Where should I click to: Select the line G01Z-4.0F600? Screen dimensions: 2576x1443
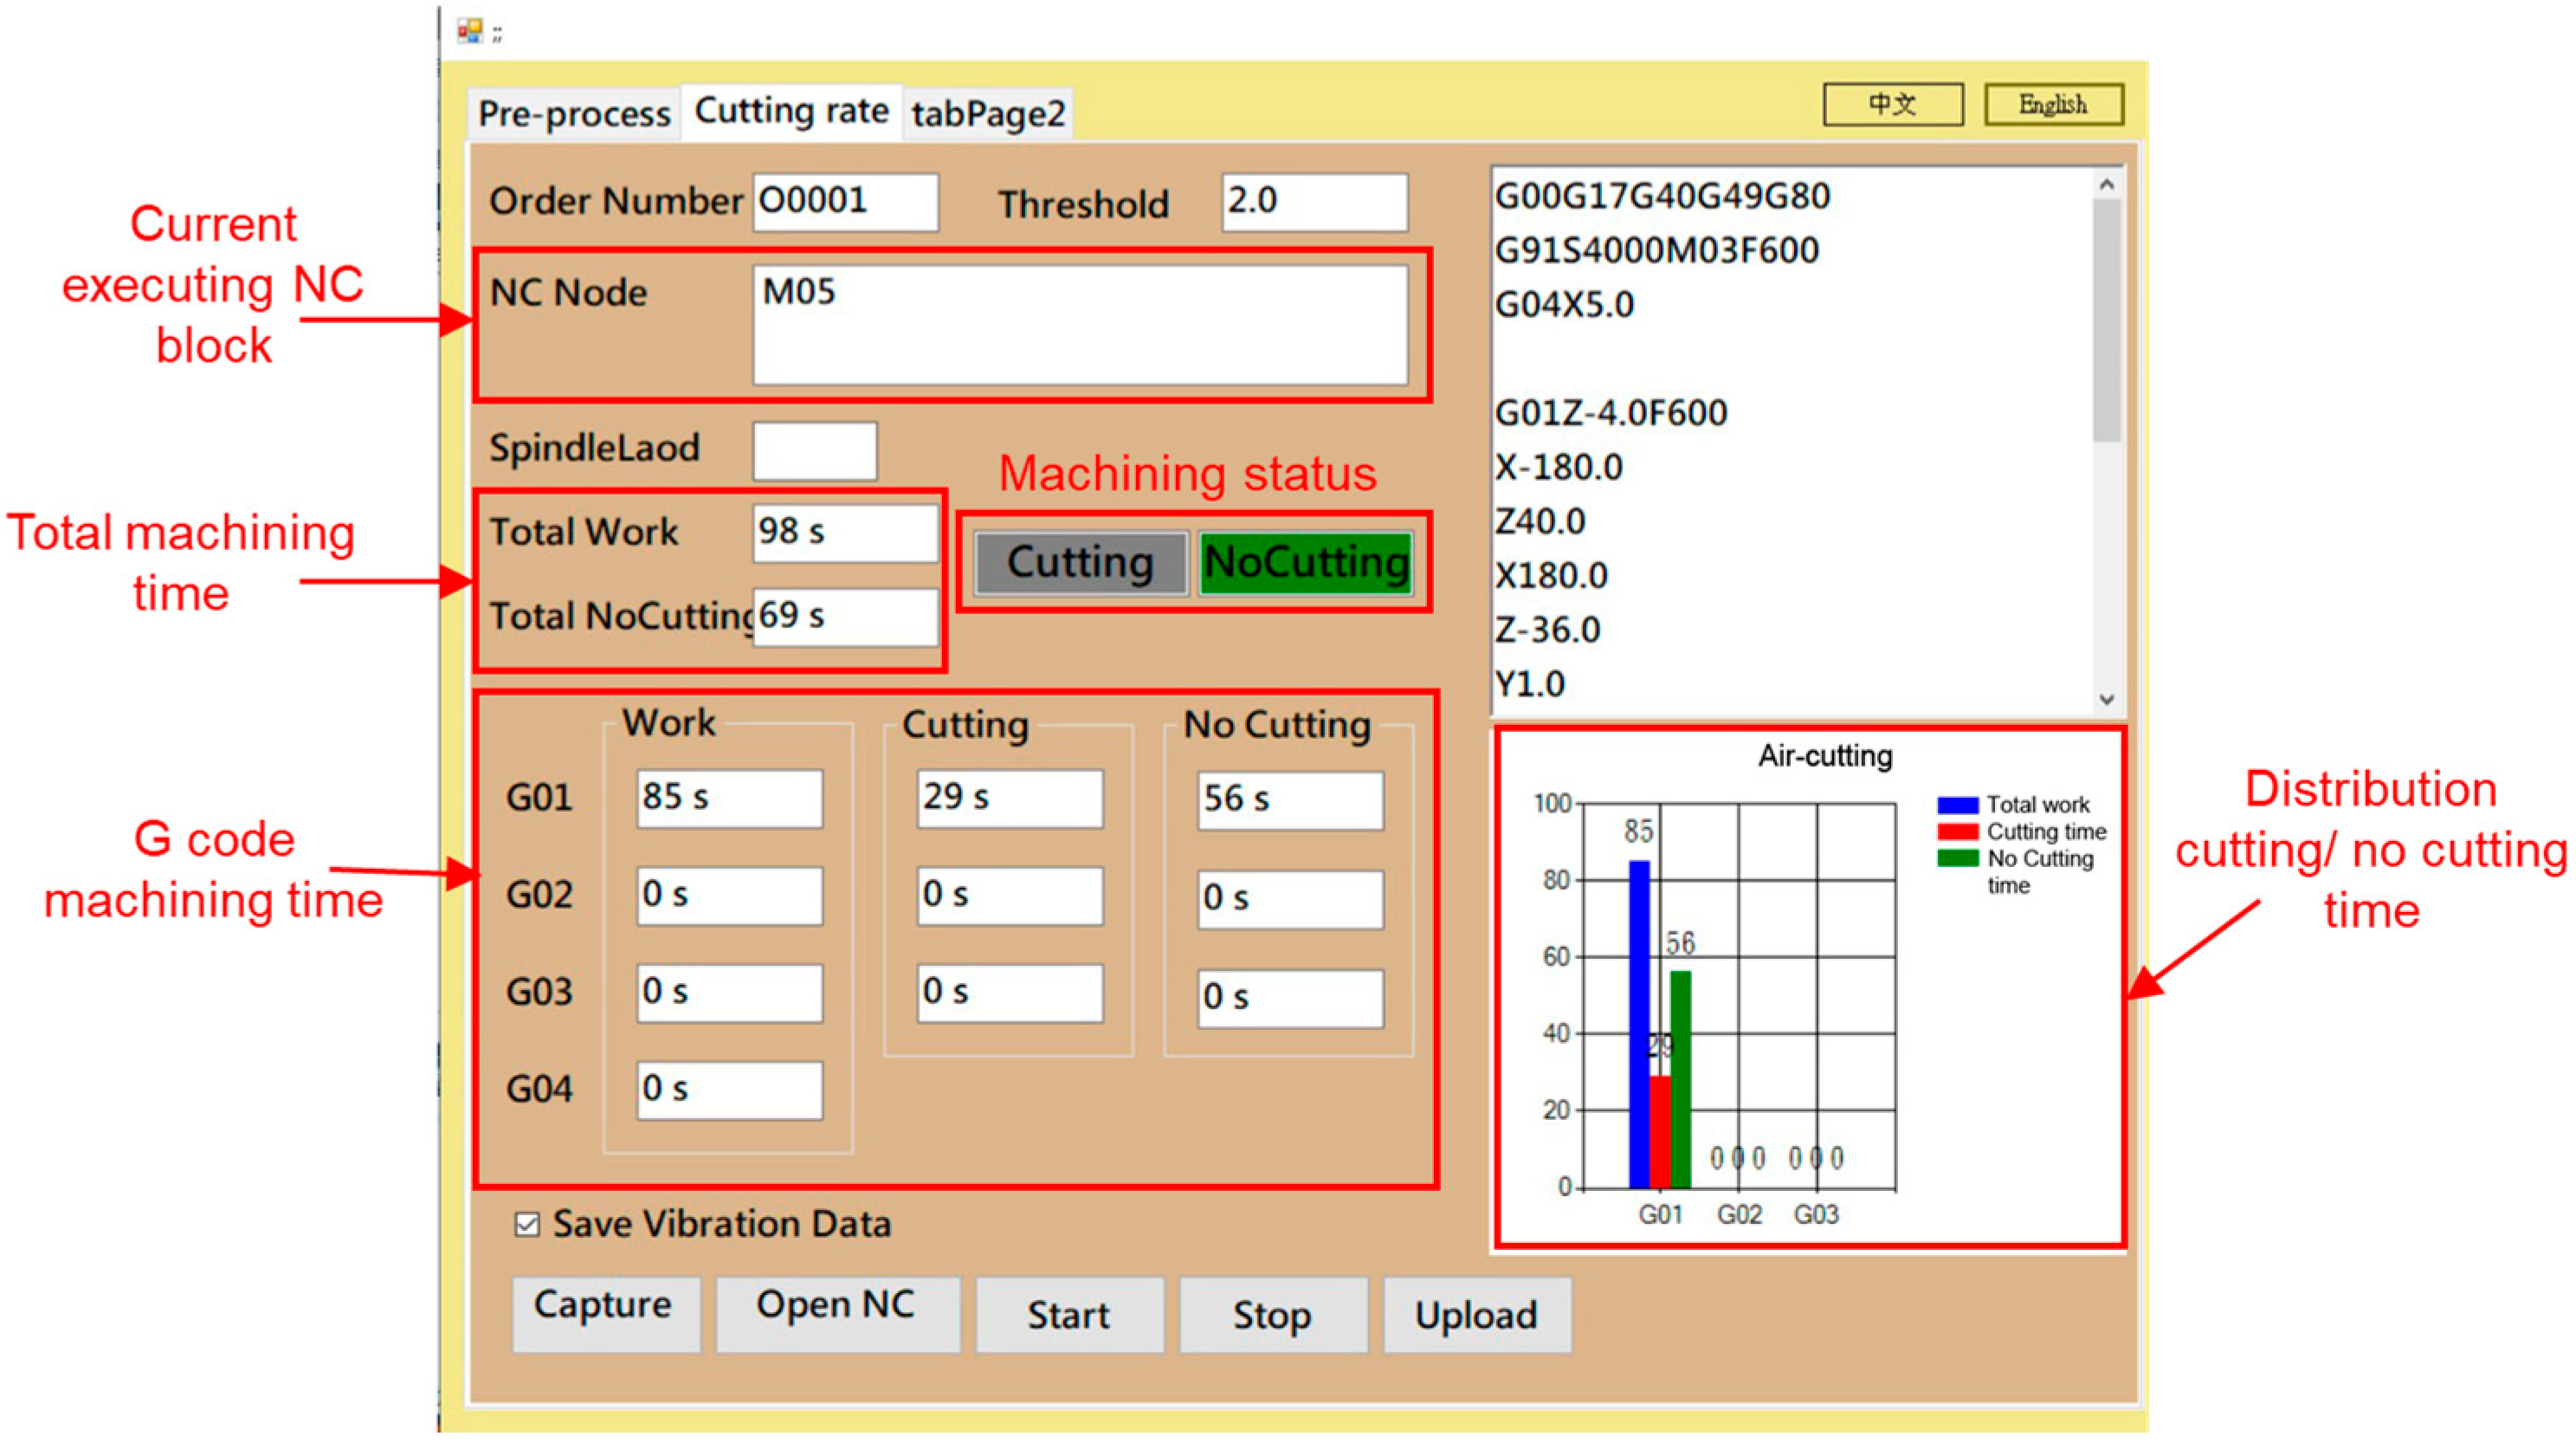[1611, 413]
